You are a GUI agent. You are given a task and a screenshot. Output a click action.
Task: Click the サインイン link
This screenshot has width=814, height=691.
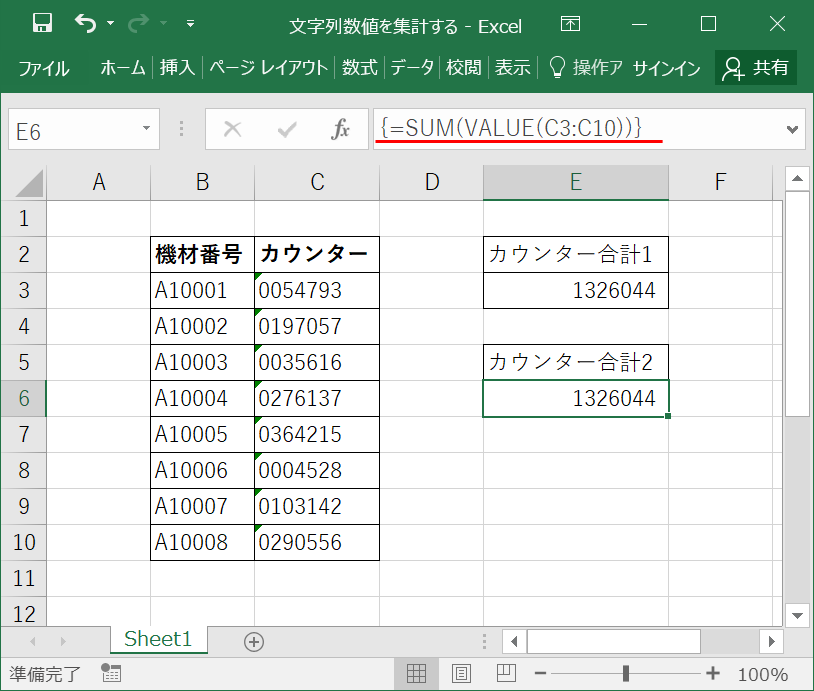pos(667,68)
